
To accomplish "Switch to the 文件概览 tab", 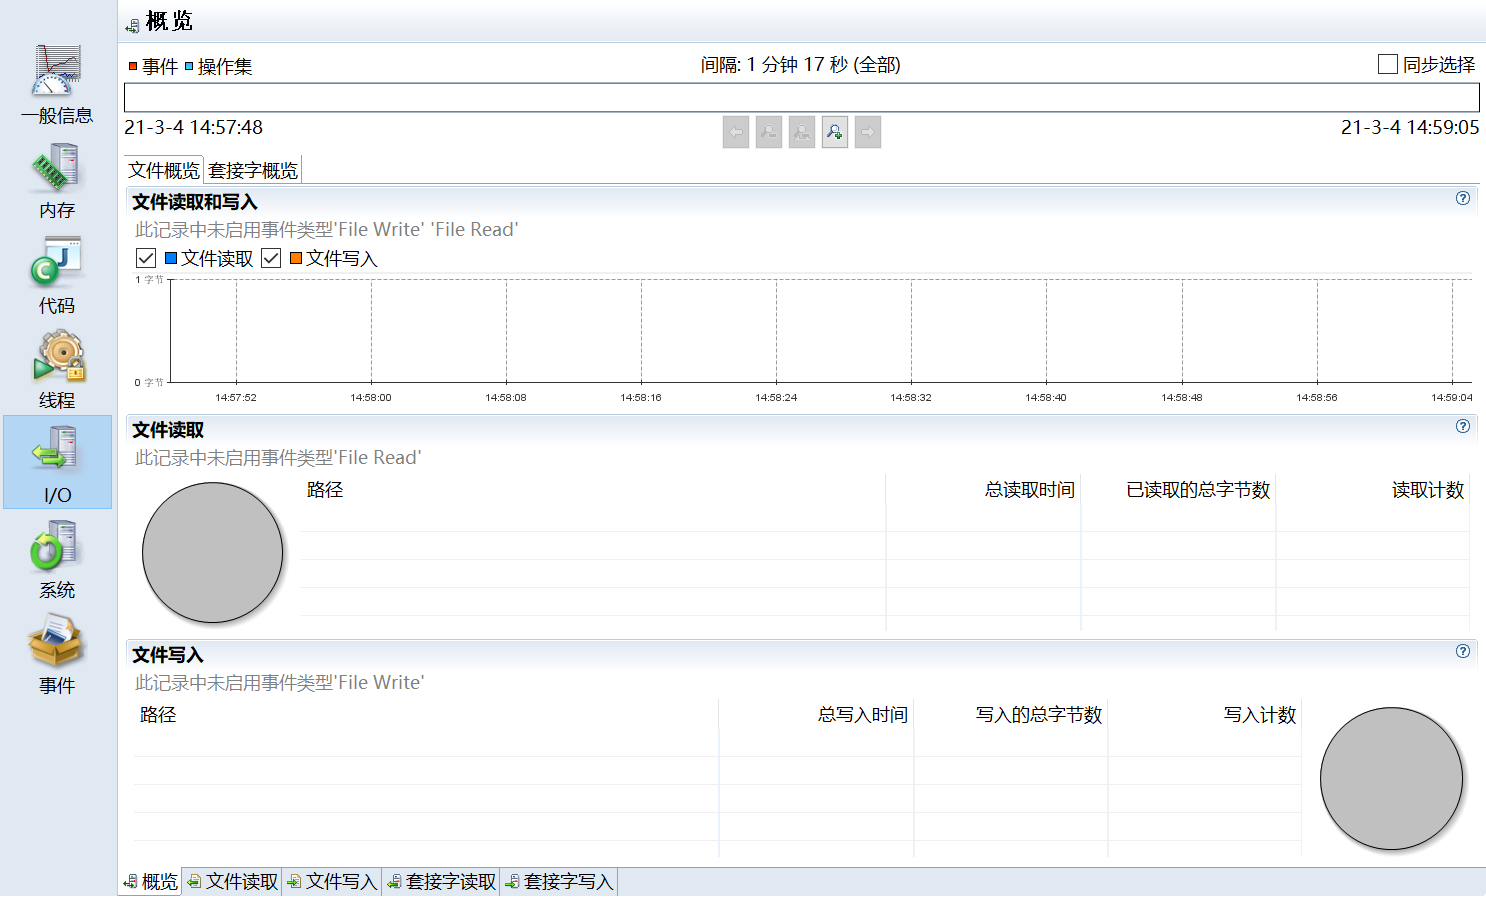I will point(164,170).
